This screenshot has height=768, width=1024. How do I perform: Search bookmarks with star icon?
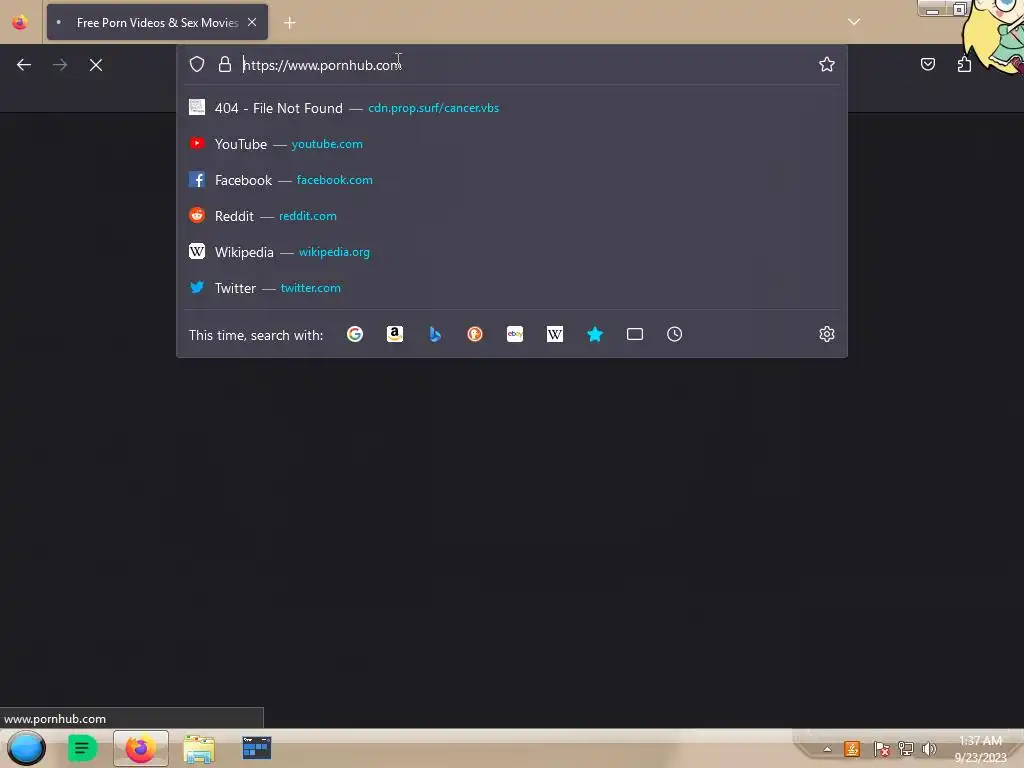point(594,334)
